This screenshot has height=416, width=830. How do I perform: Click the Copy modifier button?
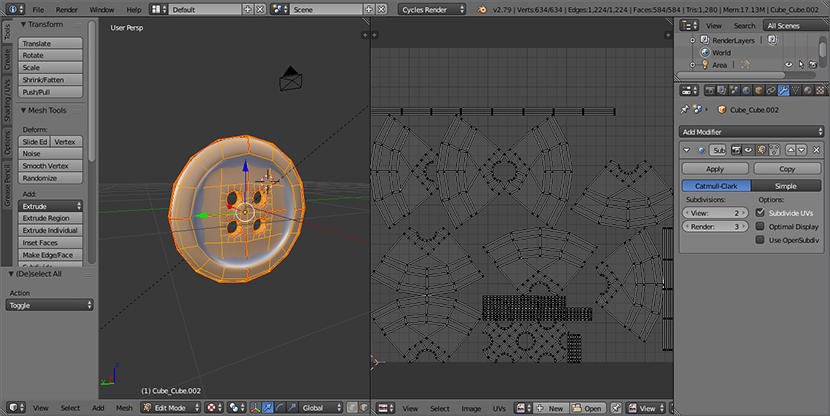[787, 169]
